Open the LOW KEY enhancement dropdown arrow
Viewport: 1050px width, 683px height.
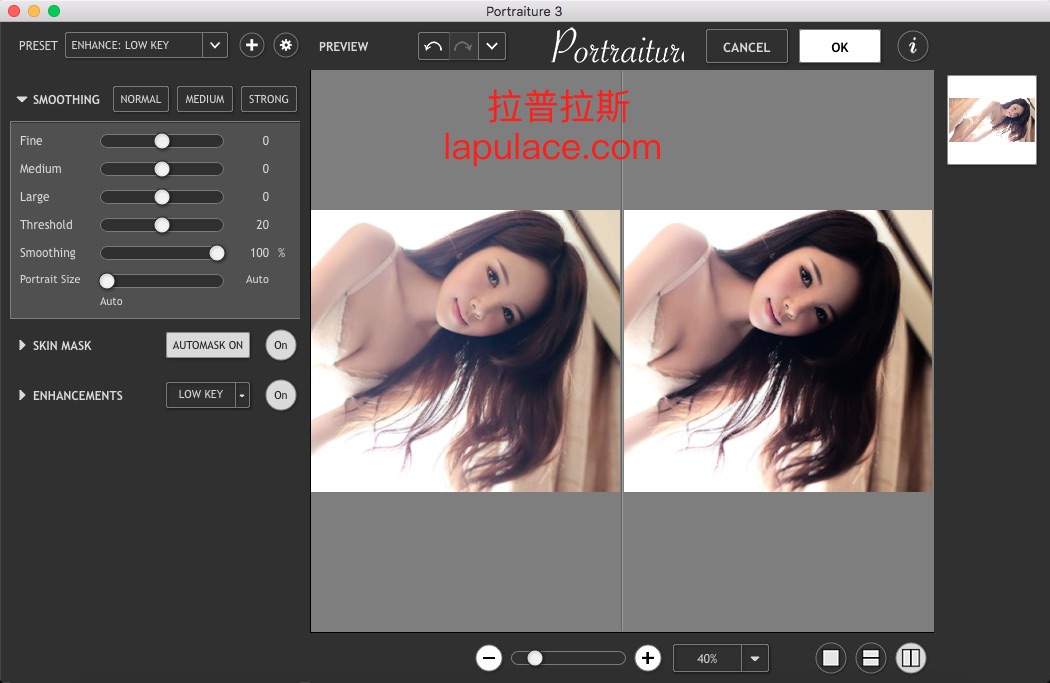pos(242,395)
